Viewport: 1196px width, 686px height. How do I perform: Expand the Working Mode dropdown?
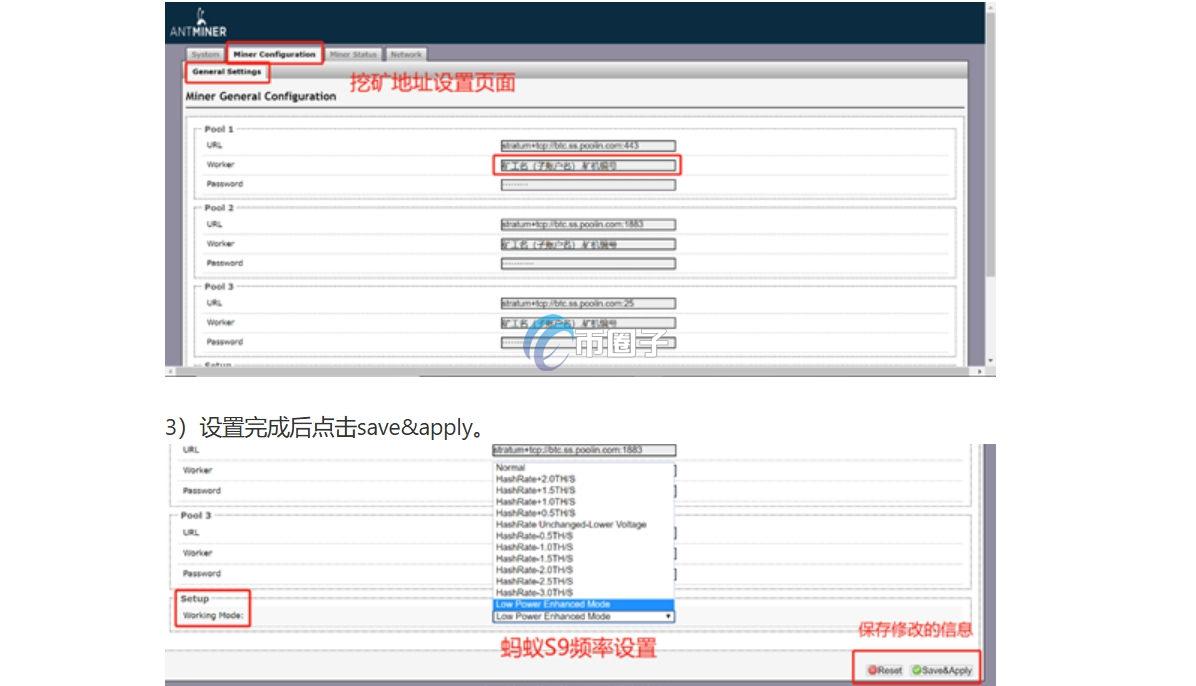tap(584, 617)
